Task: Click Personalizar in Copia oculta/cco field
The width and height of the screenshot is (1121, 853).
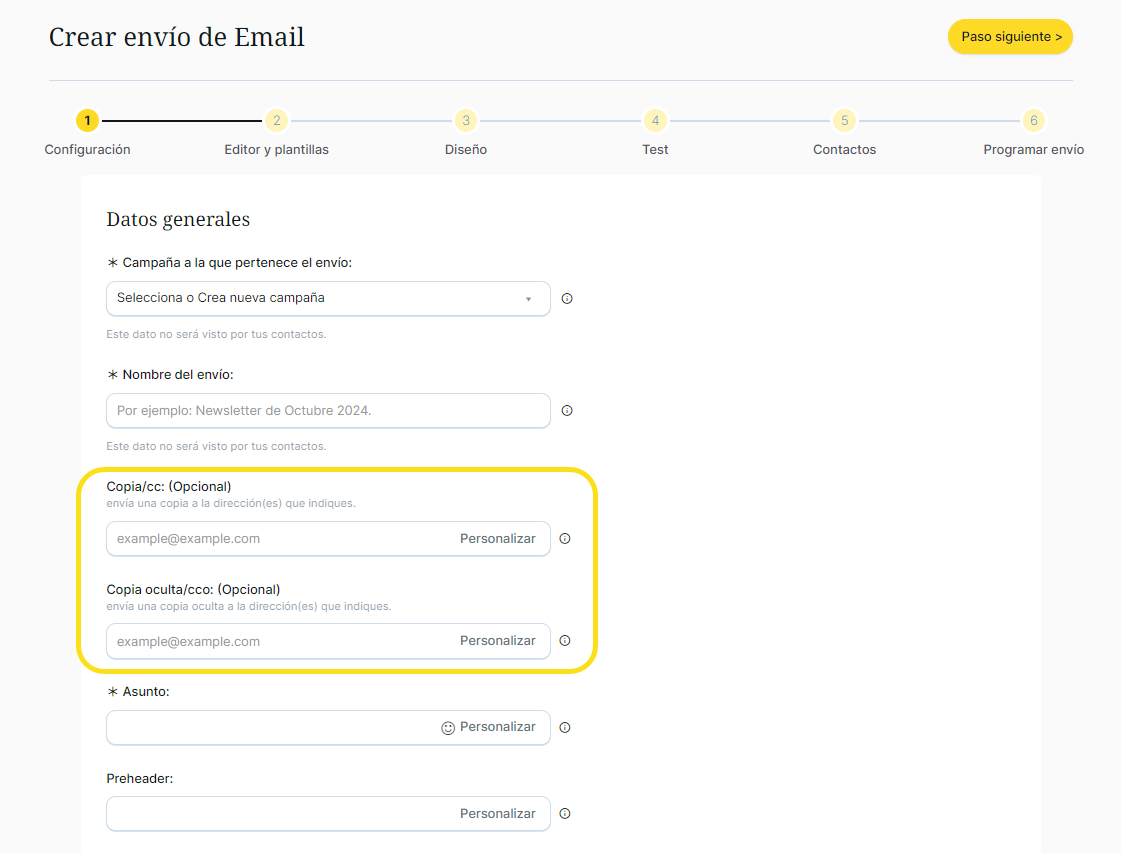Action: (497, 641)
